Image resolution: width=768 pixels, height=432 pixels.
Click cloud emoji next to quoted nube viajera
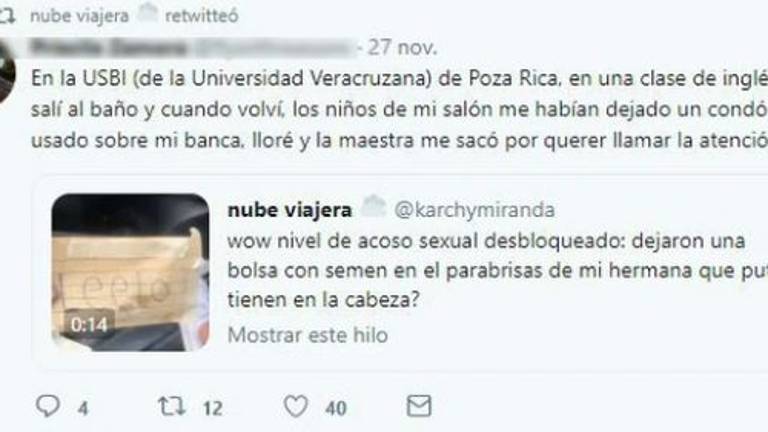pos(373,207)
